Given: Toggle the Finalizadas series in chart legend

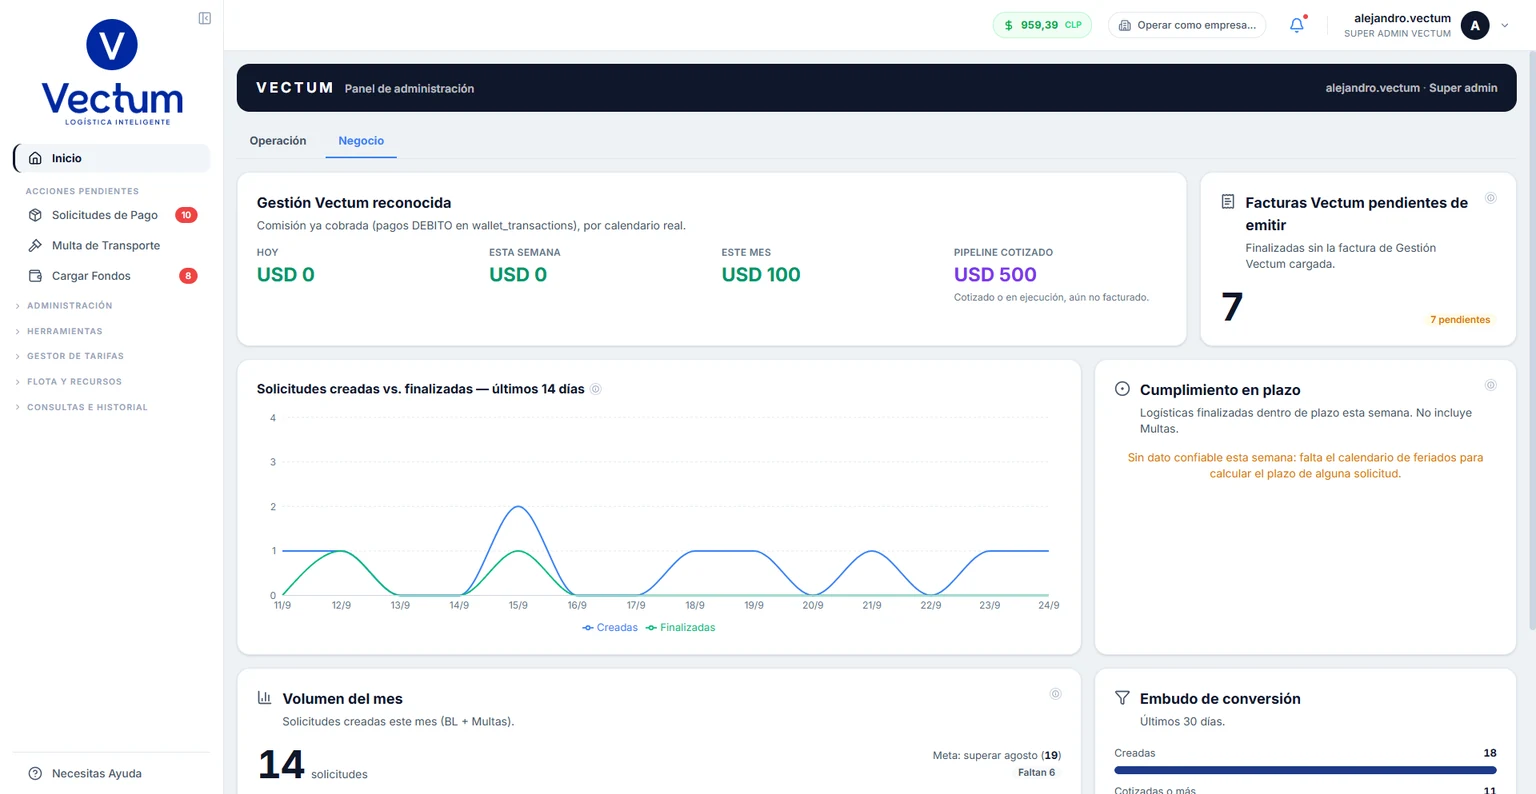Looking at the screenshot, I should click(x=681, y=628).
